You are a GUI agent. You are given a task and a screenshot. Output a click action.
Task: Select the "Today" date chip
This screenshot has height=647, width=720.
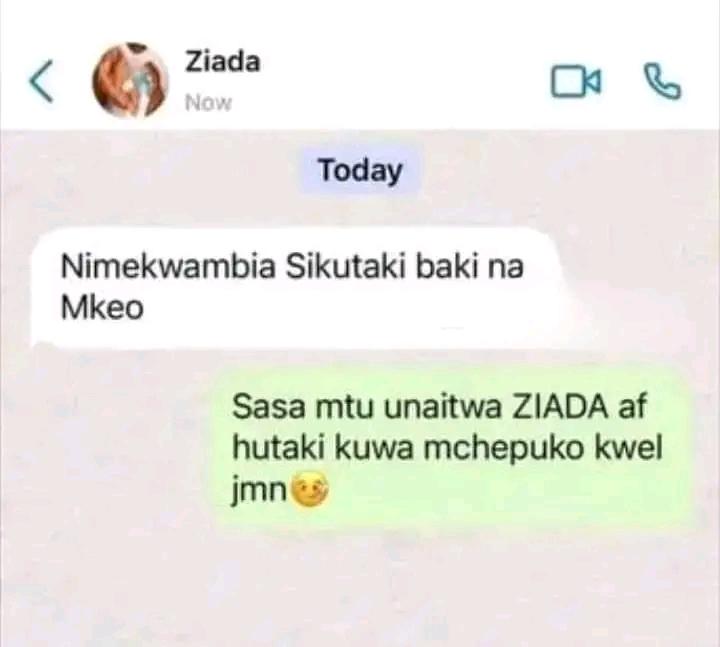point(360,171)
